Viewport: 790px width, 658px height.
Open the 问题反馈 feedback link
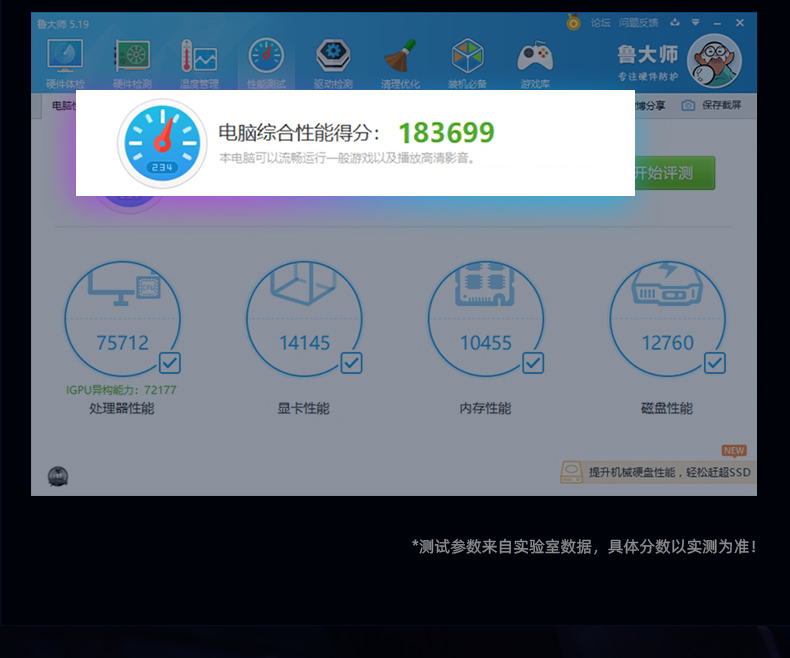(x=638, y=23)
